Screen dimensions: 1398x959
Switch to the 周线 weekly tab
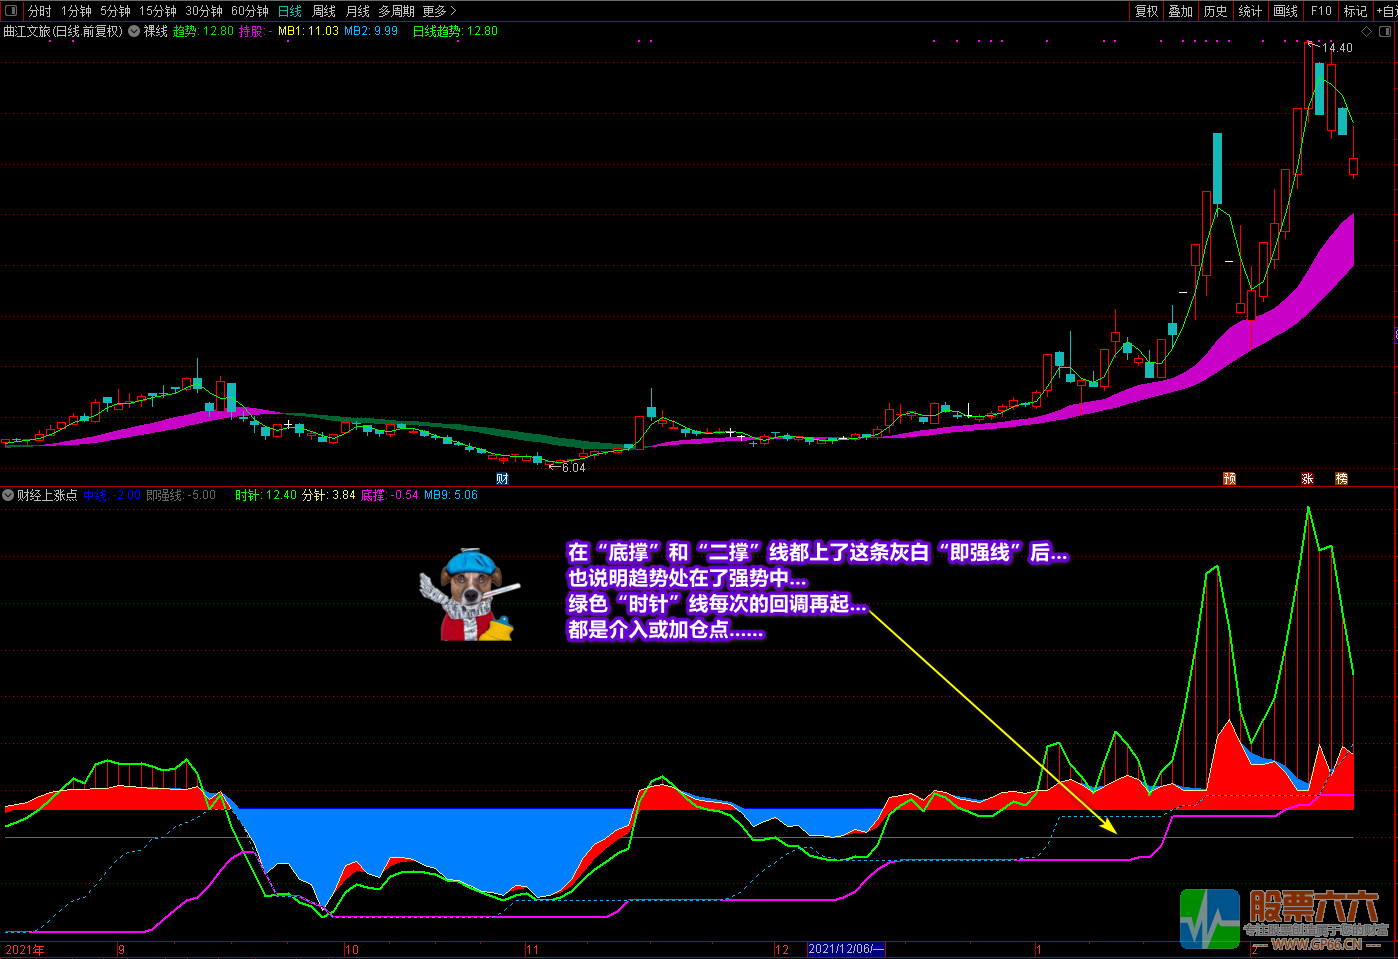tap(324, 11)
